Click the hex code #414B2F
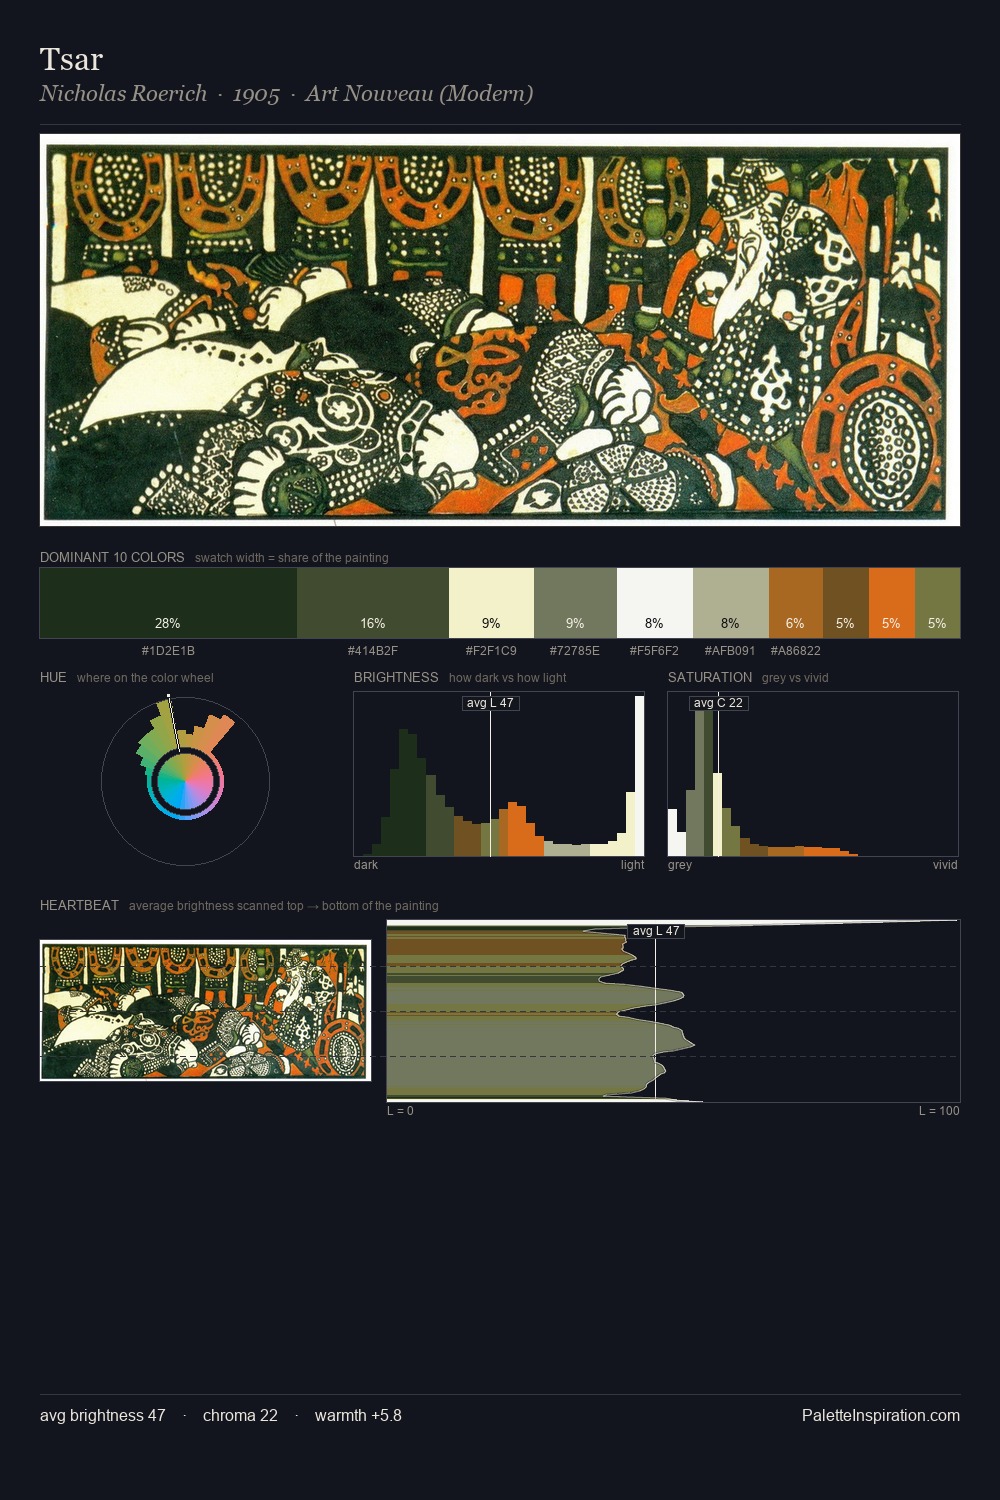The width and height of the screenshot is (1000, 1500). 373,651
